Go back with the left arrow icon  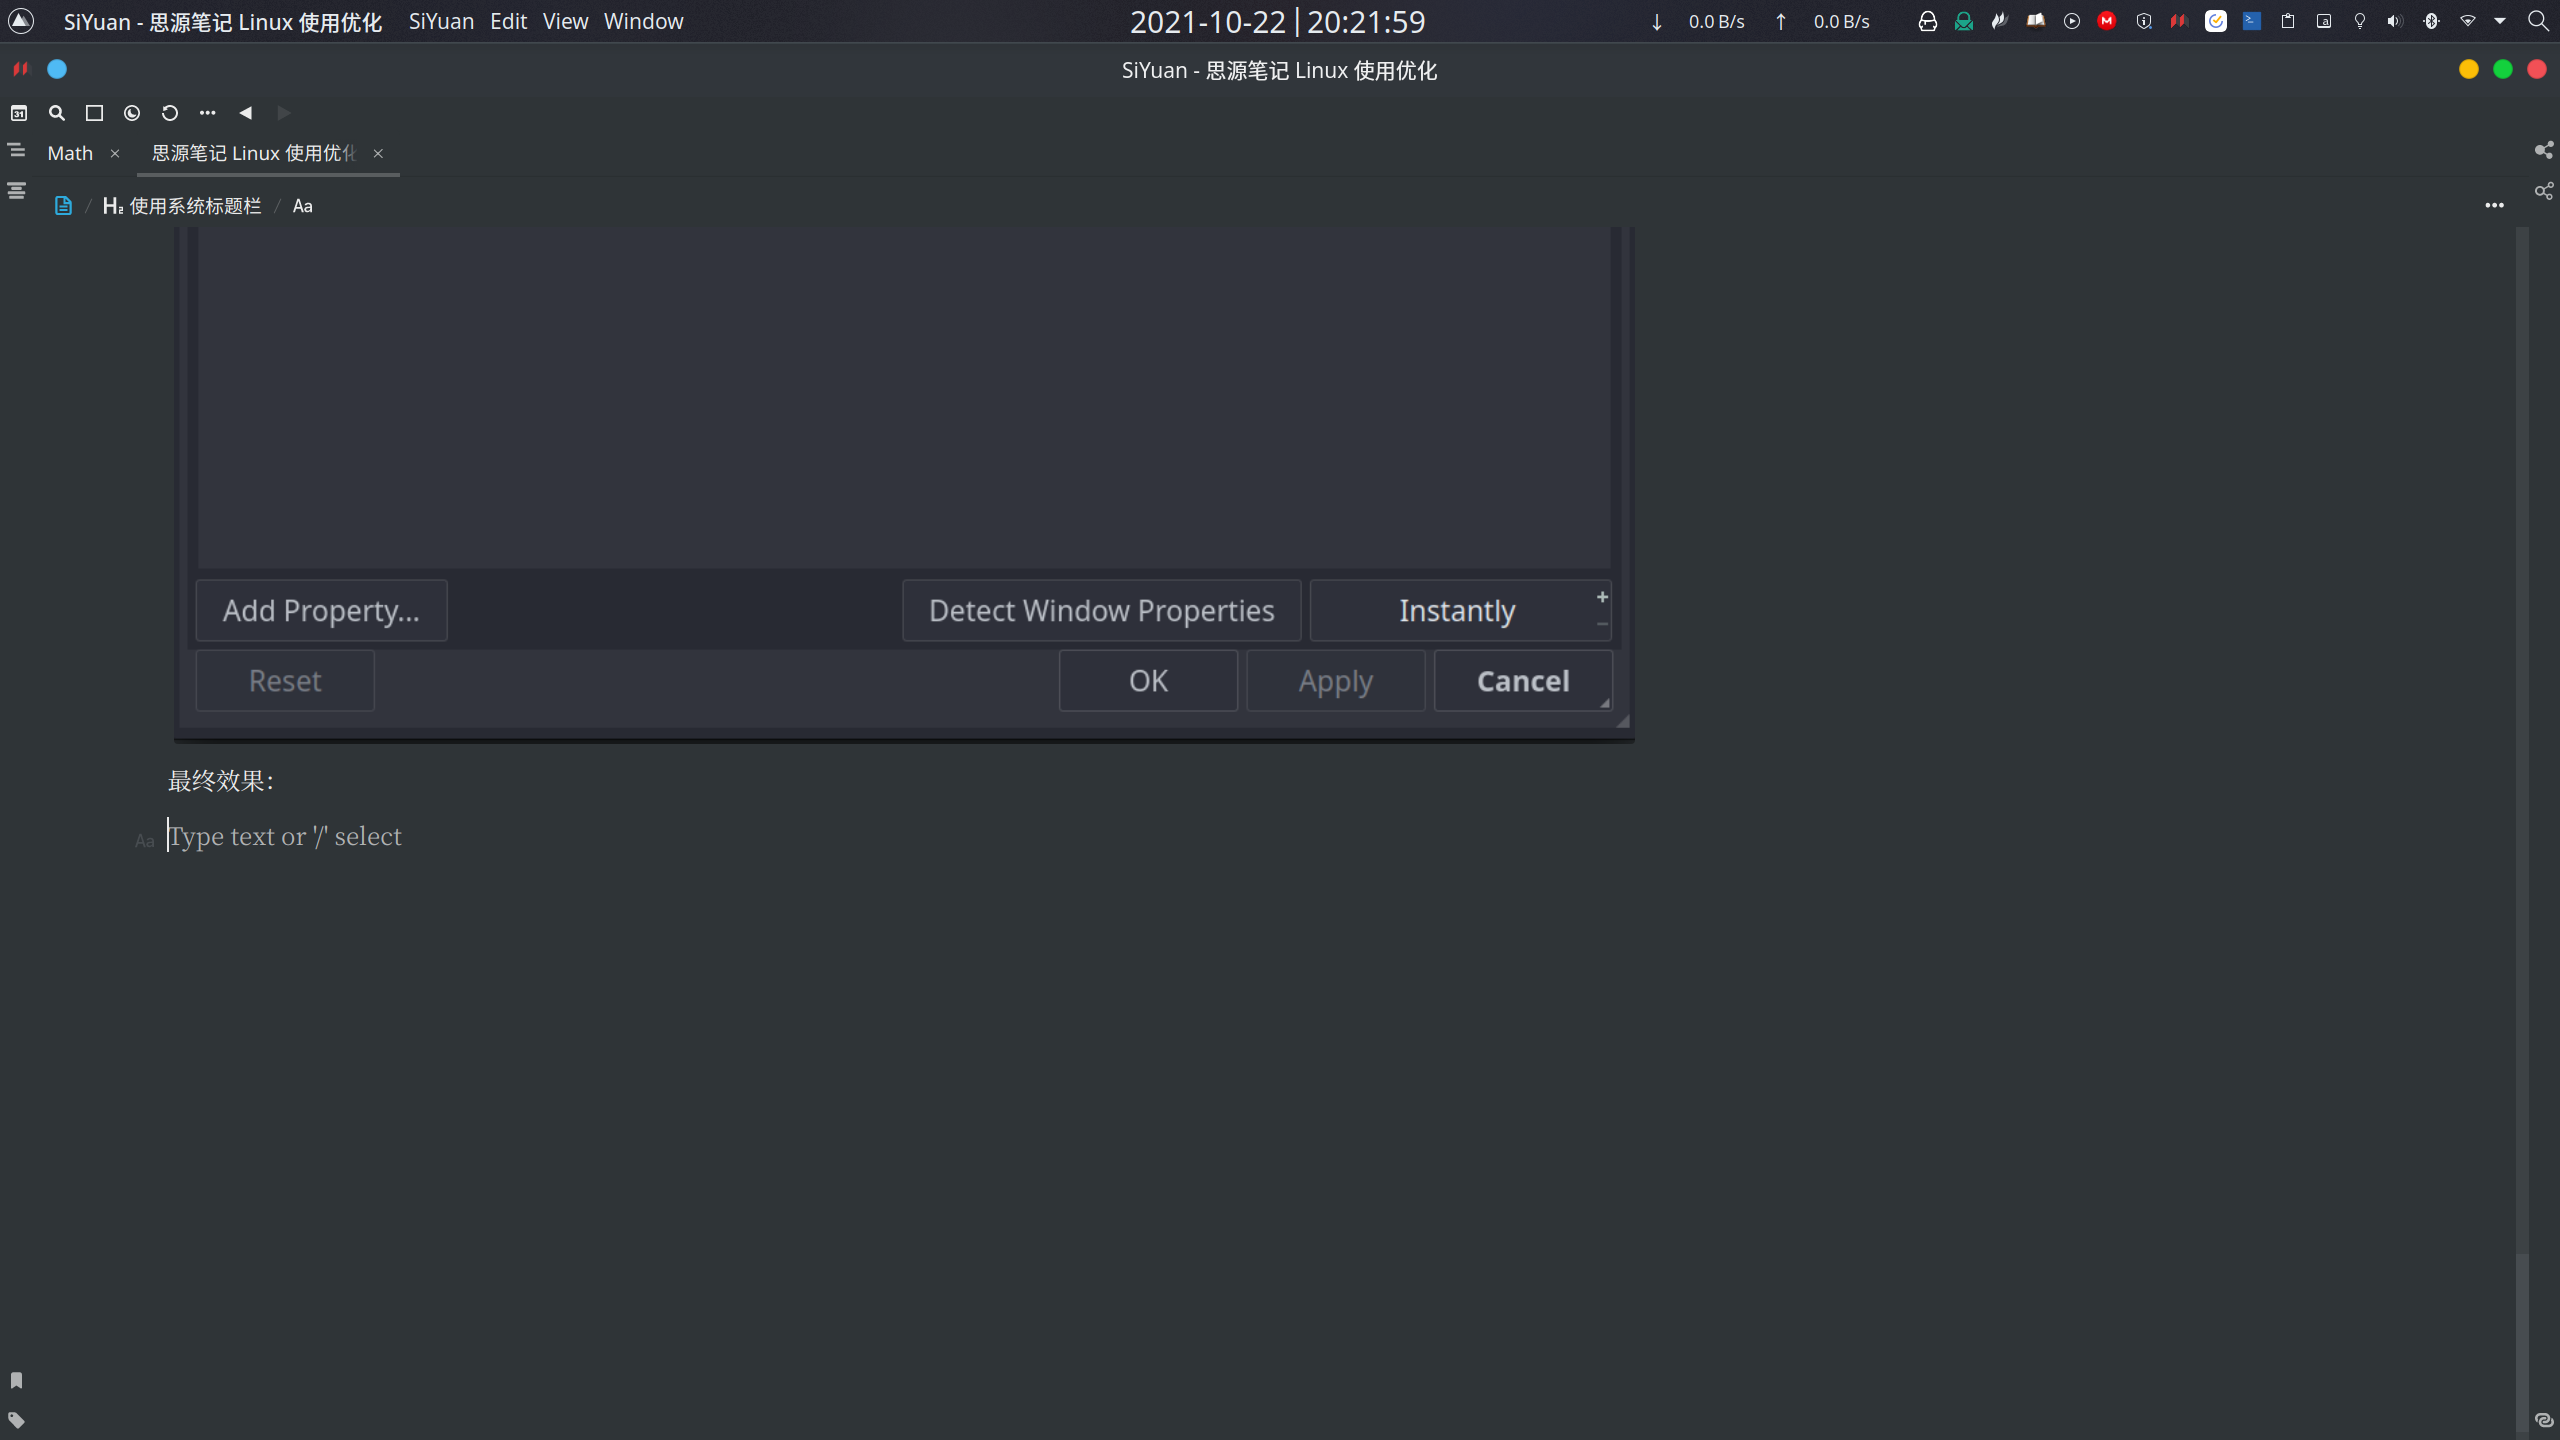point(246,113)
